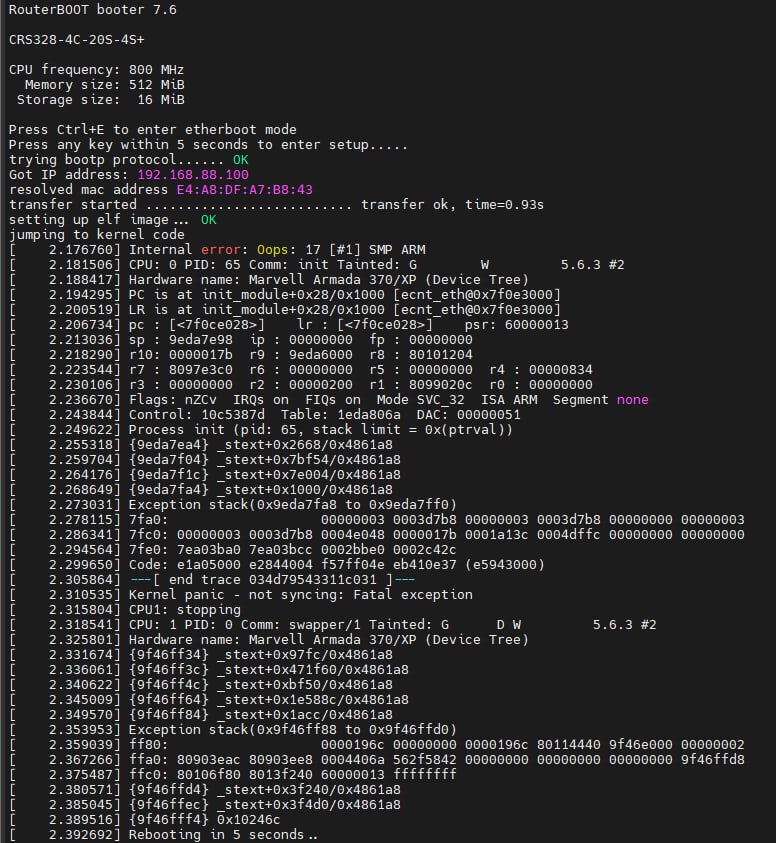Click the IP address 192.168.88.100

pyautogui.click(x=193, y=175)
